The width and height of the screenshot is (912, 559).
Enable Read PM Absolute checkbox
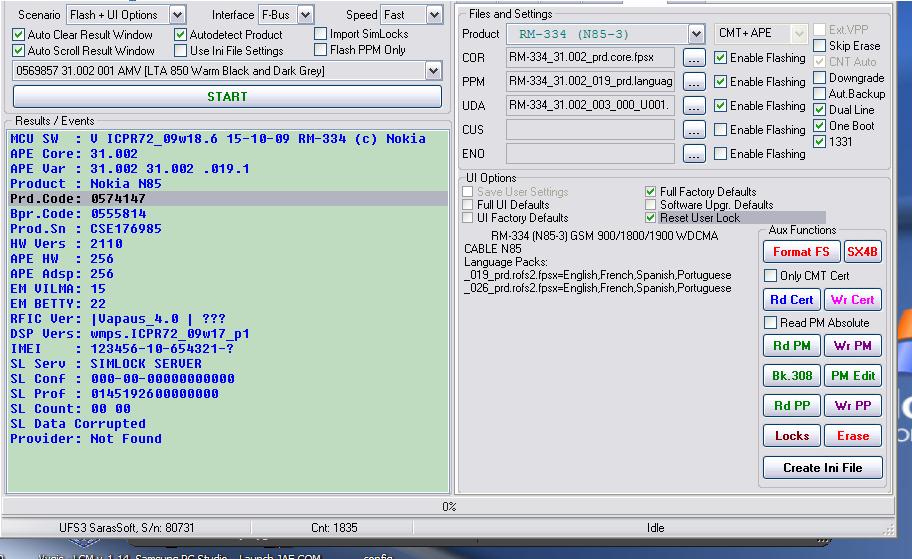(x=771, y=322)
